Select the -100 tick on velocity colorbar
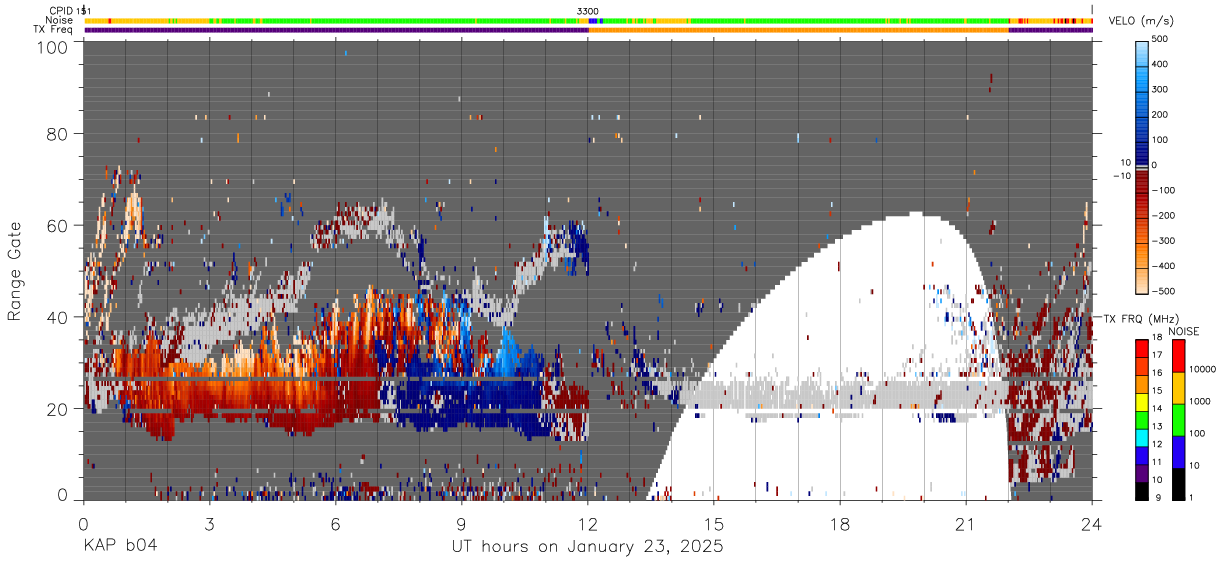This screenshot has width=1228, height=567. (x=1164, y=190)
